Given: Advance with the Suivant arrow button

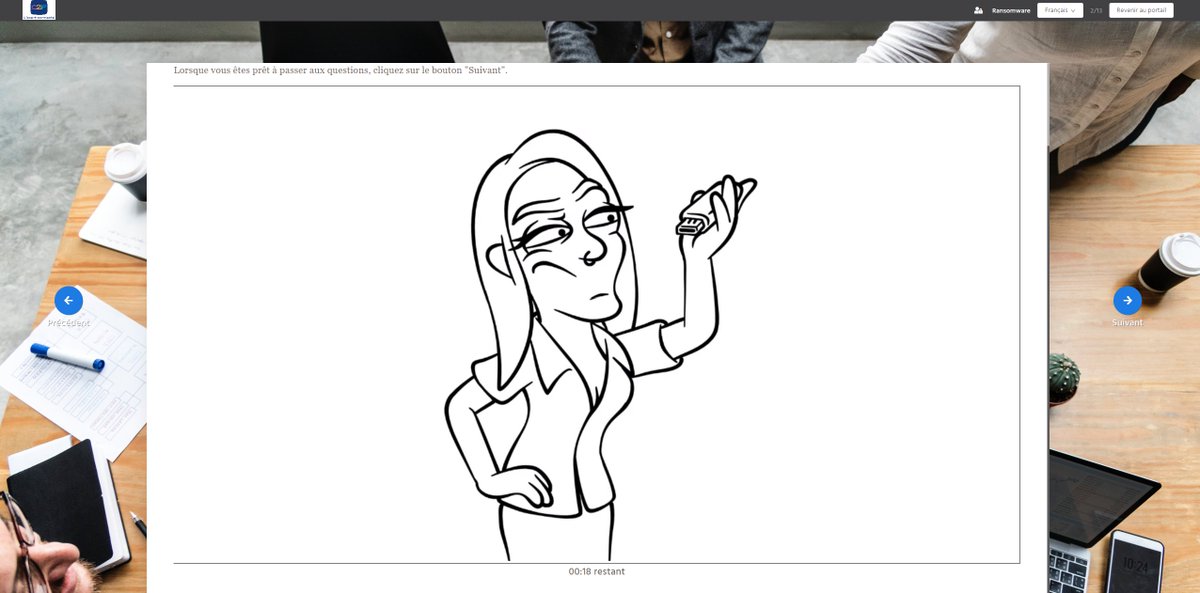Looking at the screenshot, I should pyautogui.click(x=1127, y=300).
